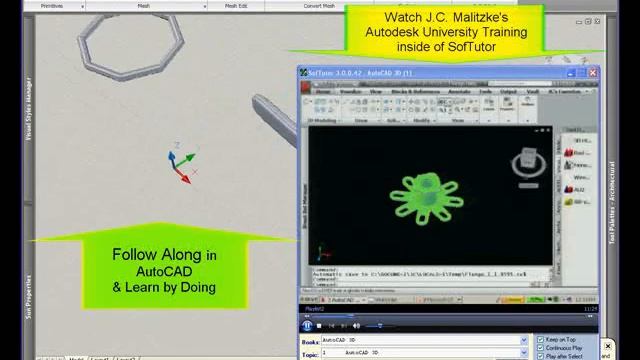Restore the main AutoCAD drawing window
The image size is (640, 360).
588,22
